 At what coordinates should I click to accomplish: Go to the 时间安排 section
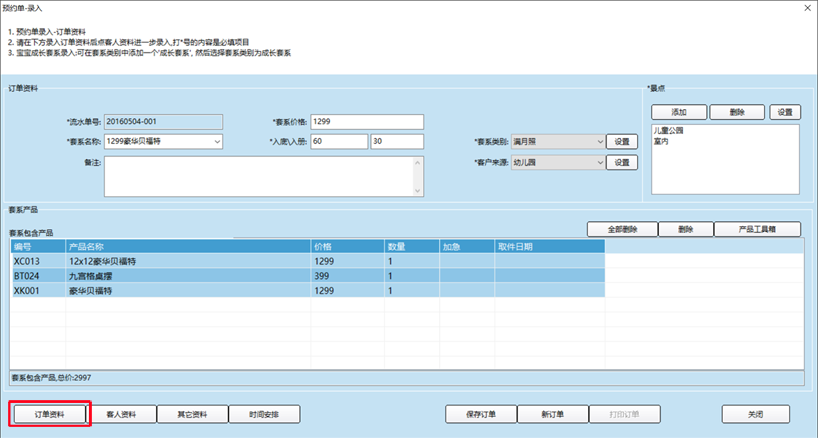264,414
